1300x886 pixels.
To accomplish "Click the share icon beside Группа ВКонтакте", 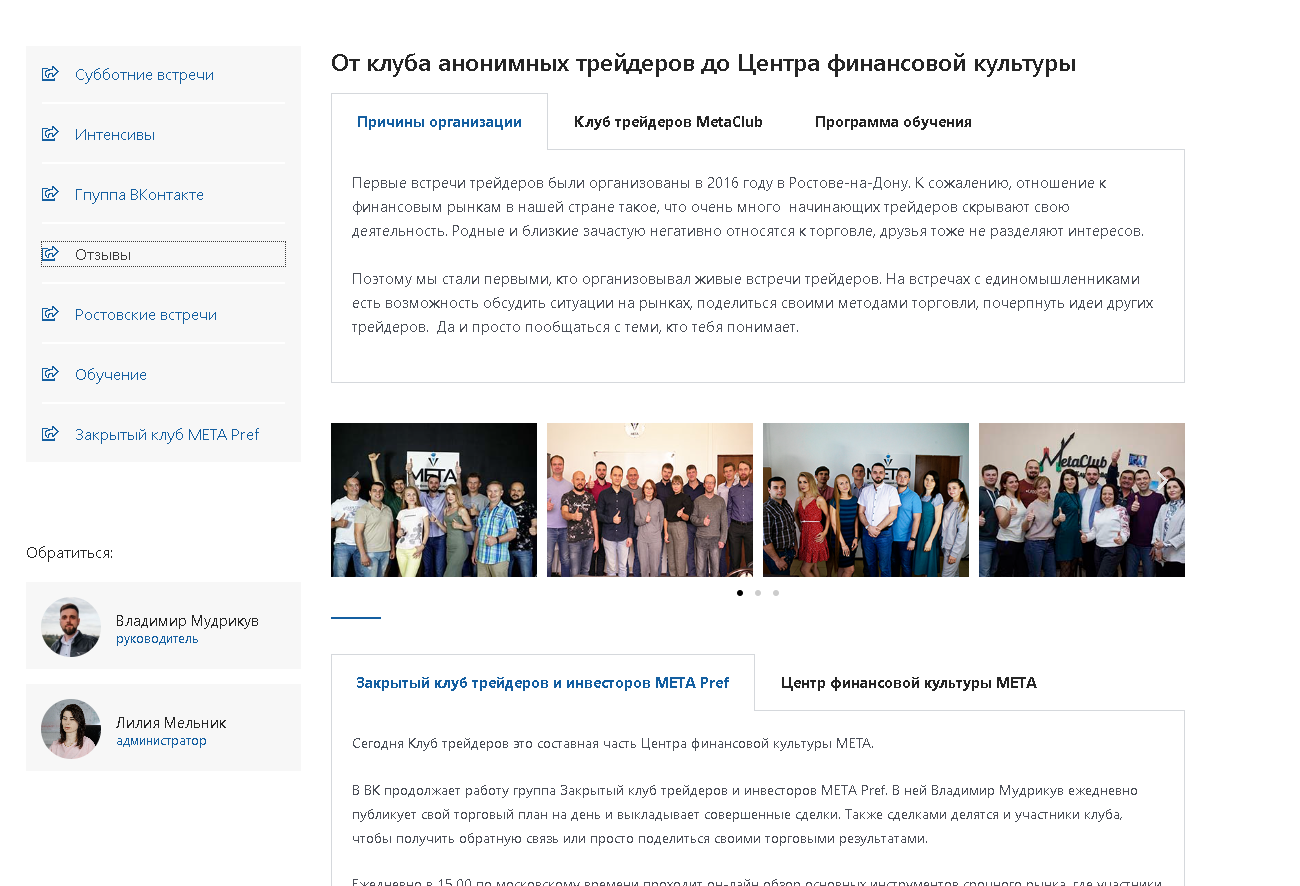I will (x=50, y=194).
